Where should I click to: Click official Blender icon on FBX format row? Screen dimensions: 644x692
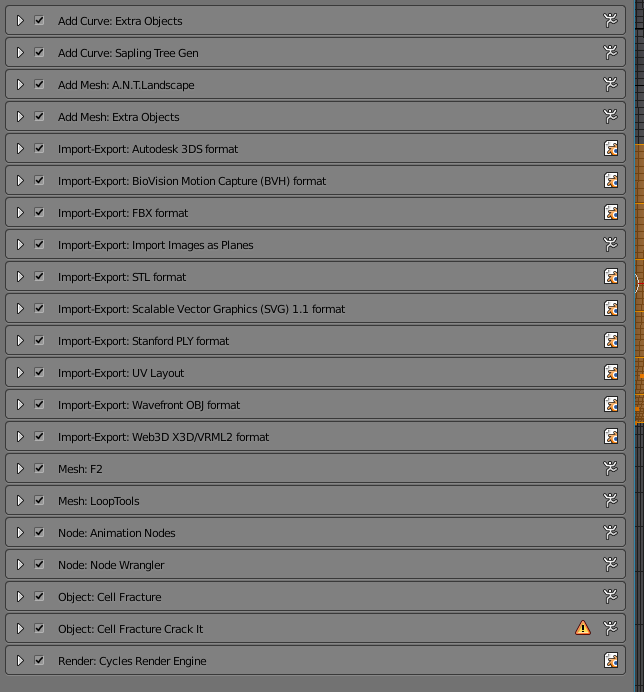click(611, 212)
